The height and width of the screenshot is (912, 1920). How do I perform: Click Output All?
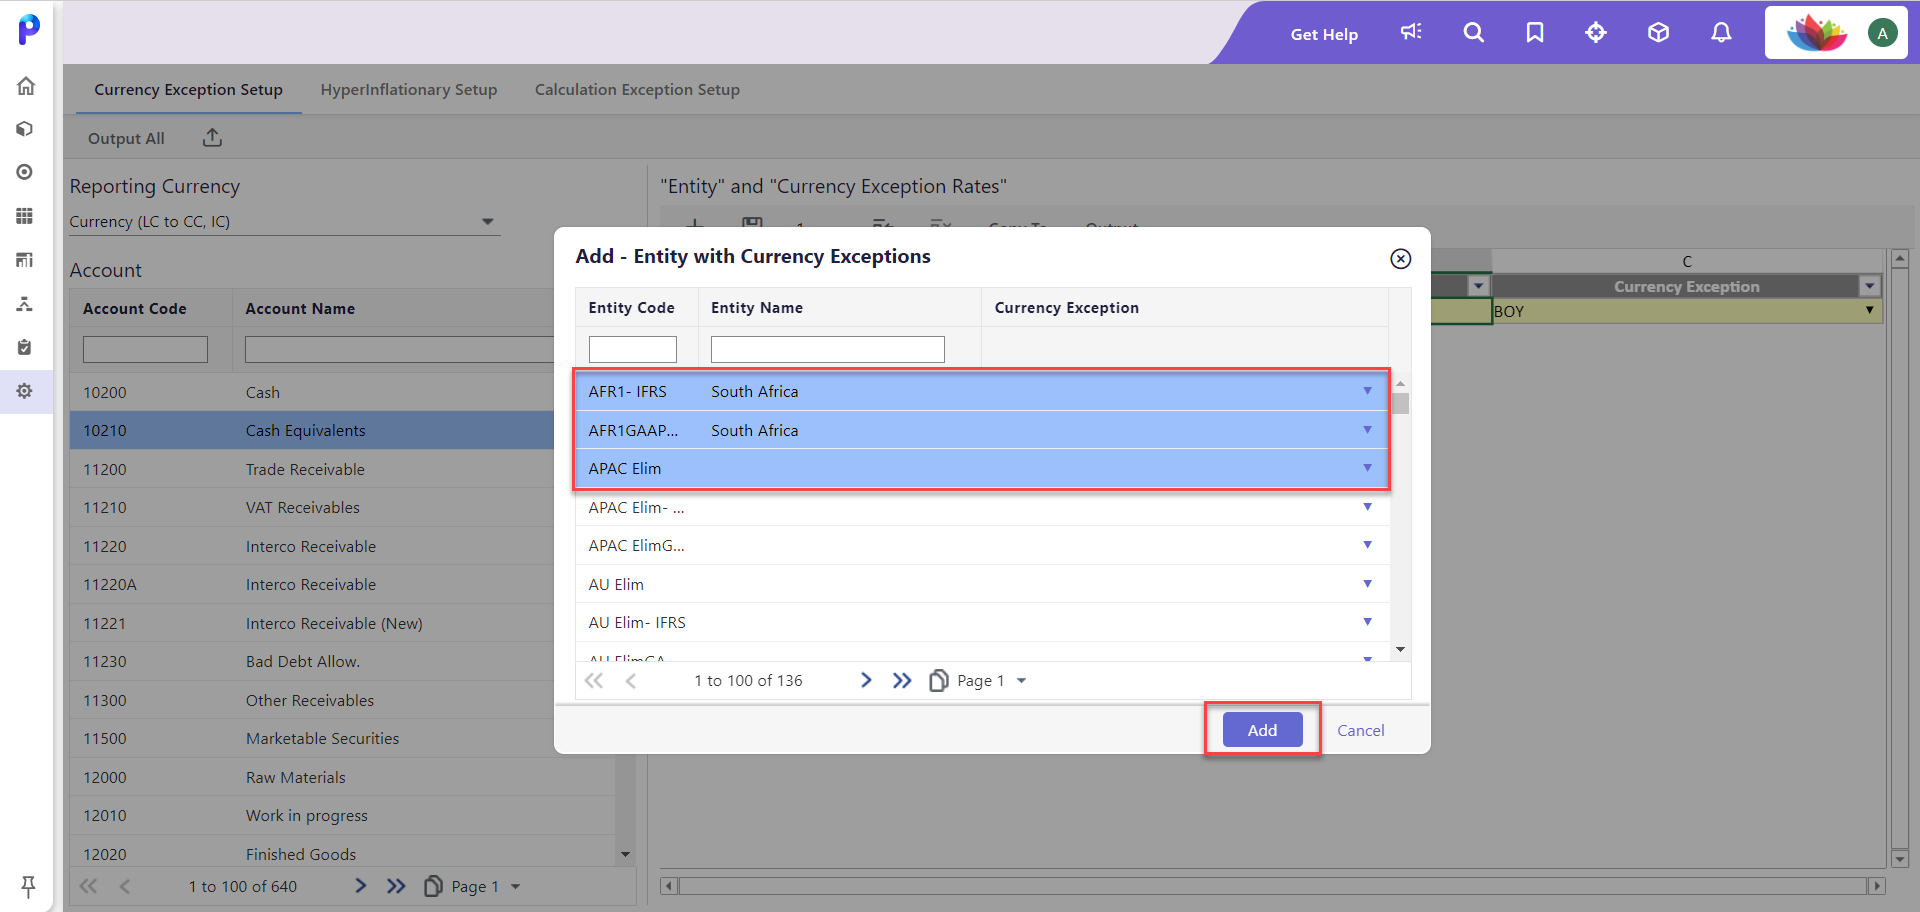point(126,139)
